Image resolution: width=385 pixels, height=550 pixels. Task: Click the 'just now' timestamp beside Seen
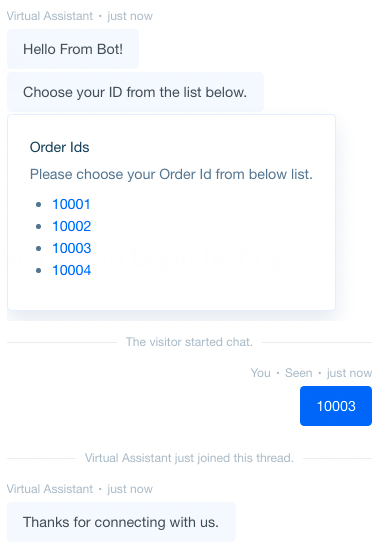coord(349,373)
